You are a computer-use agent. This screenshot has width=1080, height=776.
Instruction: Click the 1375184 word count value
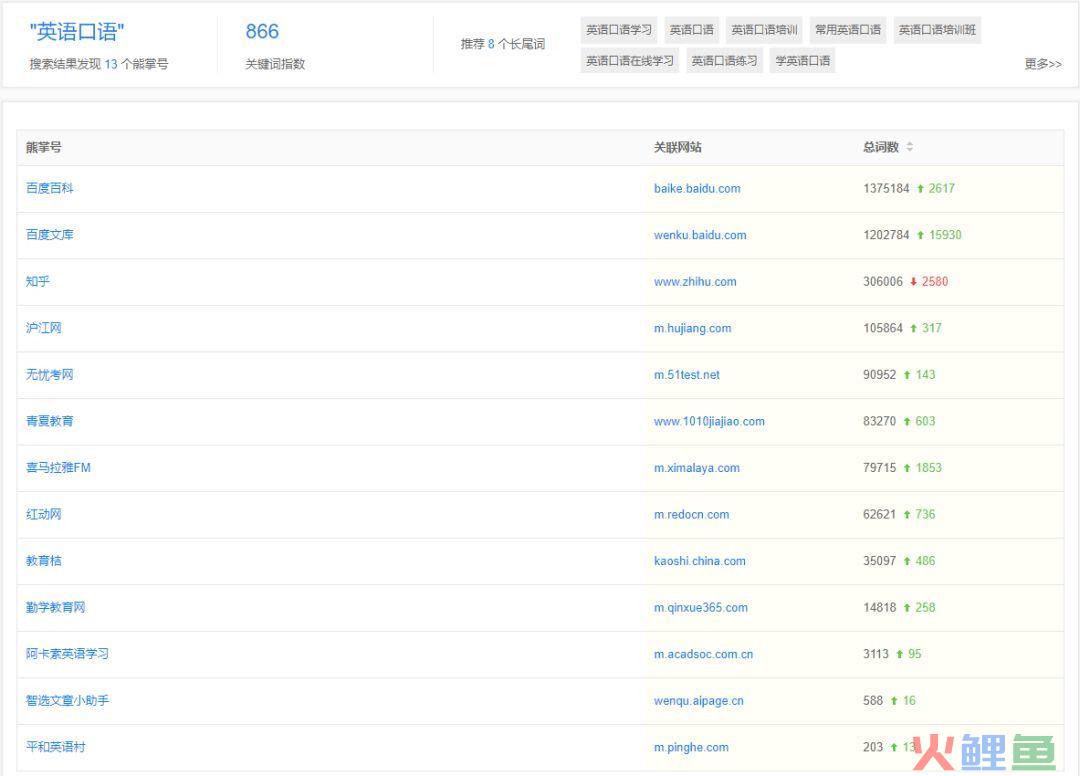pos(886,188)
